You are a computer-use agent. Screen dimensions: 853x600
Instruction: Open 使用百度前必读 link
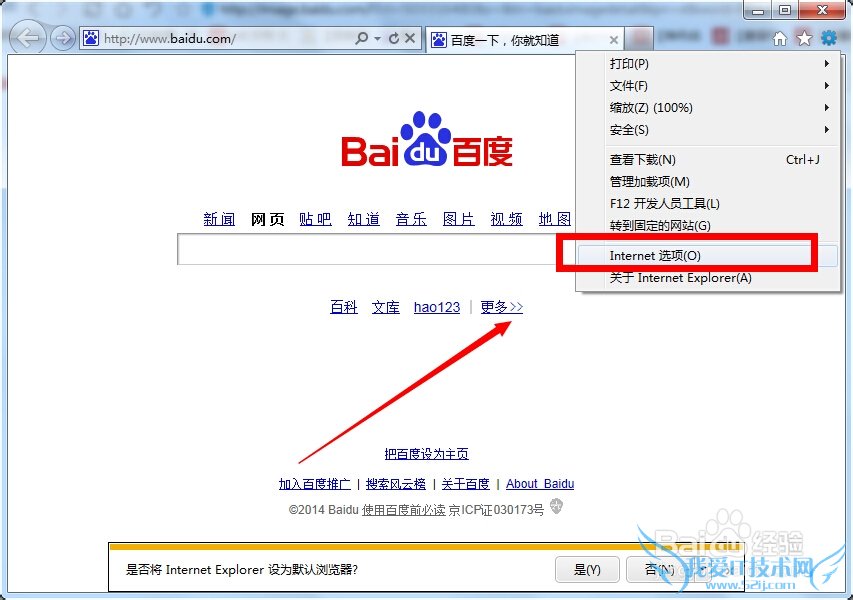click(404, 510)
